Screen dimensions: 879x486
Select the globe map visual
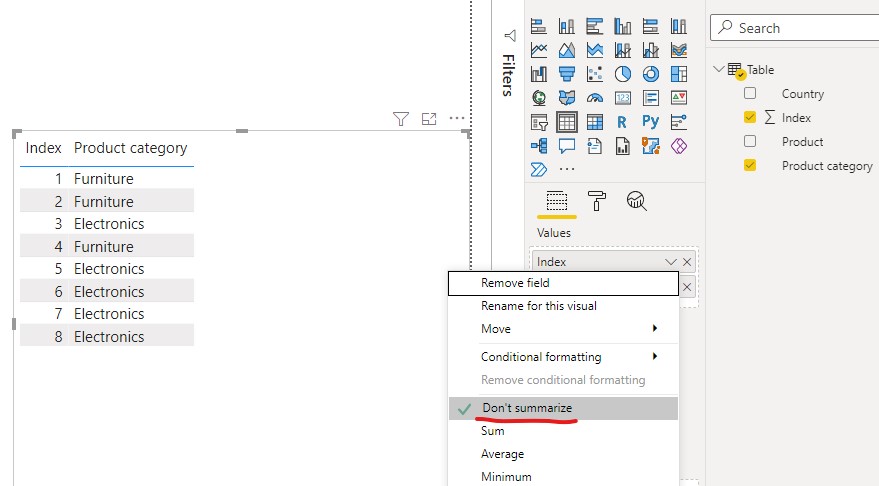539,98
